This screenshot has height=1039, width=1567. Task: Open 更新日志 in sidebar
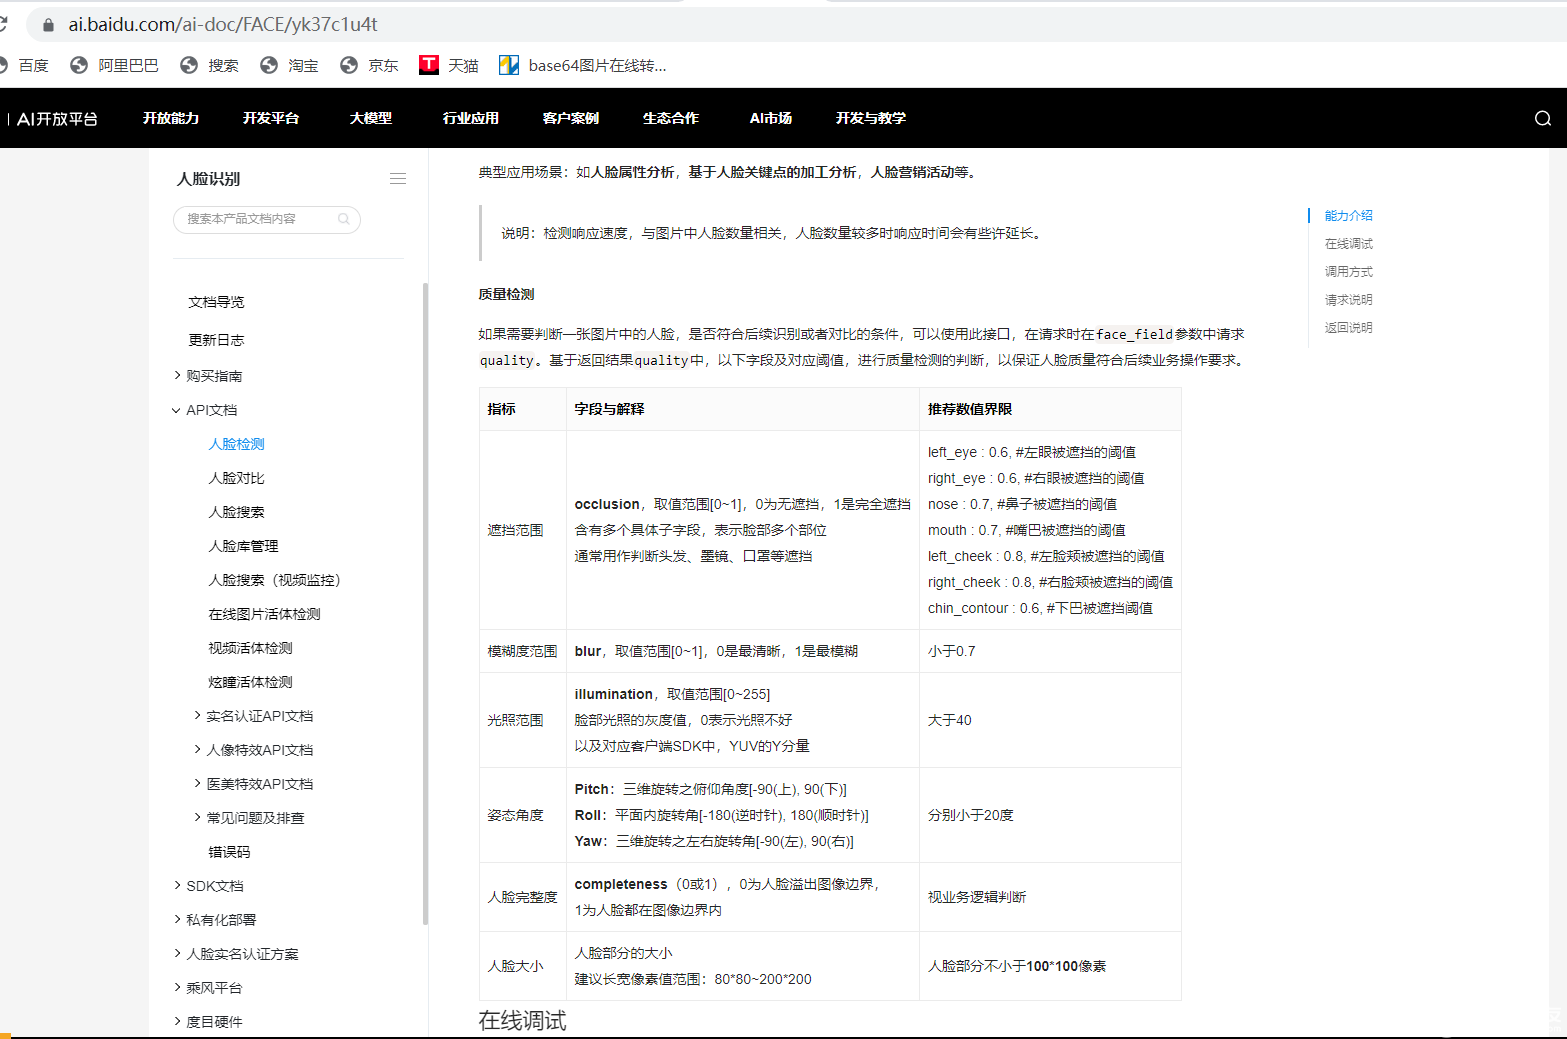tap(216, 340)
